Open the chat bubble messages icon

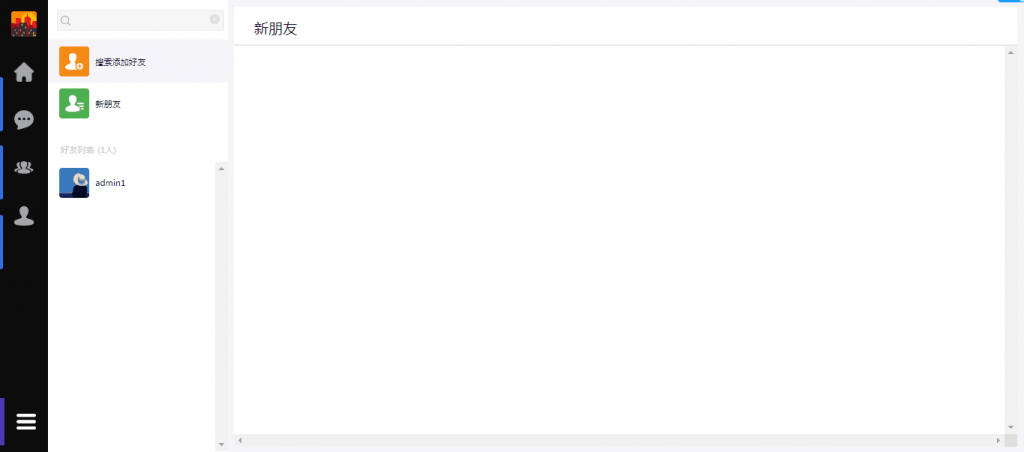[x=24, y=120]
